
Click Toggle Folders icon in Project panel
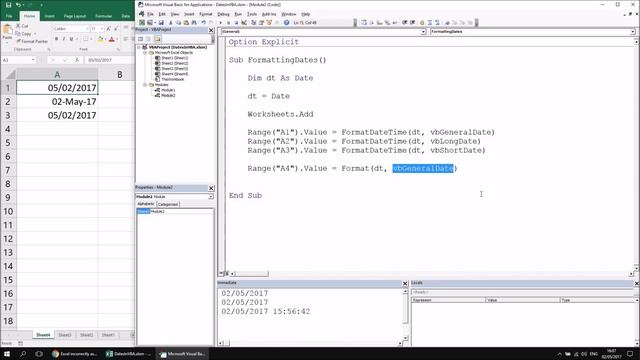(x=158, y=39)
